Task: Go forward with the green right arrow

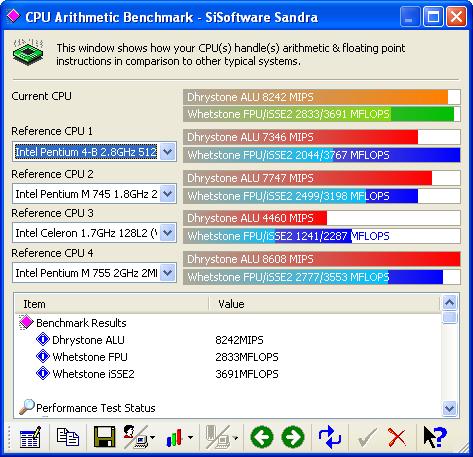Action: (293, 437)
